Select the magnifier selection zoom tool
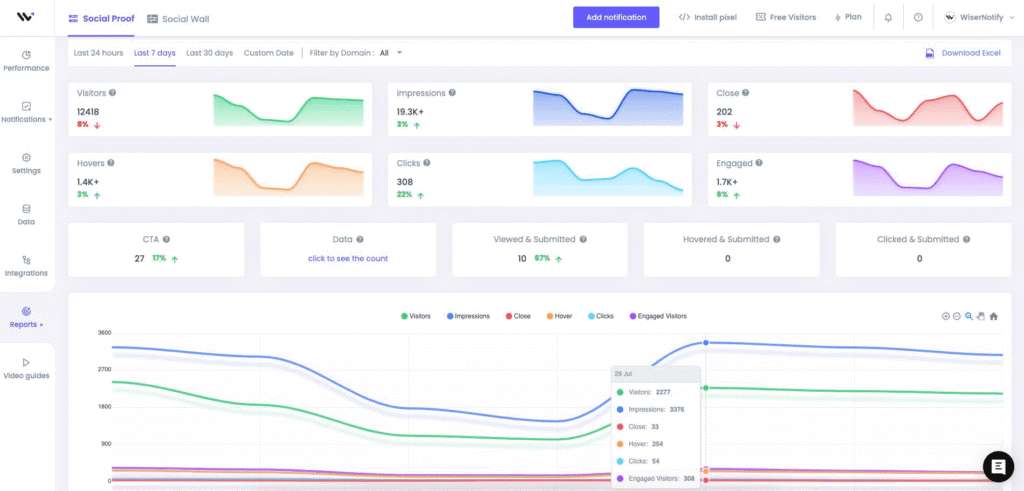The image size is (1024, 491). (x=969, y=316)
